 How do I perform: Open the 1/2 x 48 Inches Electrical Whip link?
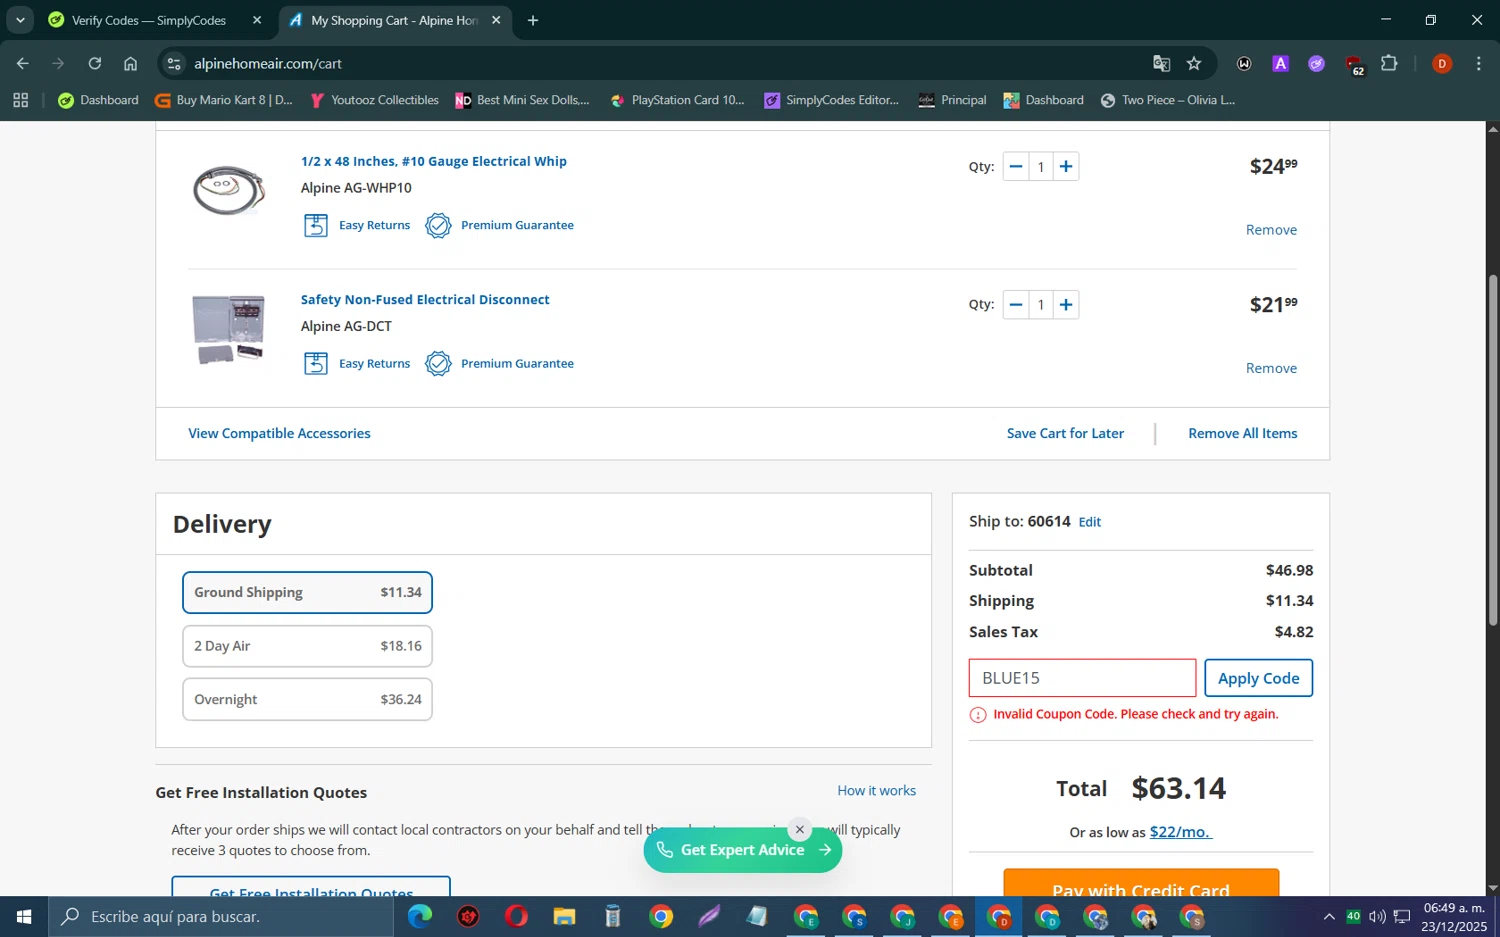pyautogui.click(x=434, y=161)
